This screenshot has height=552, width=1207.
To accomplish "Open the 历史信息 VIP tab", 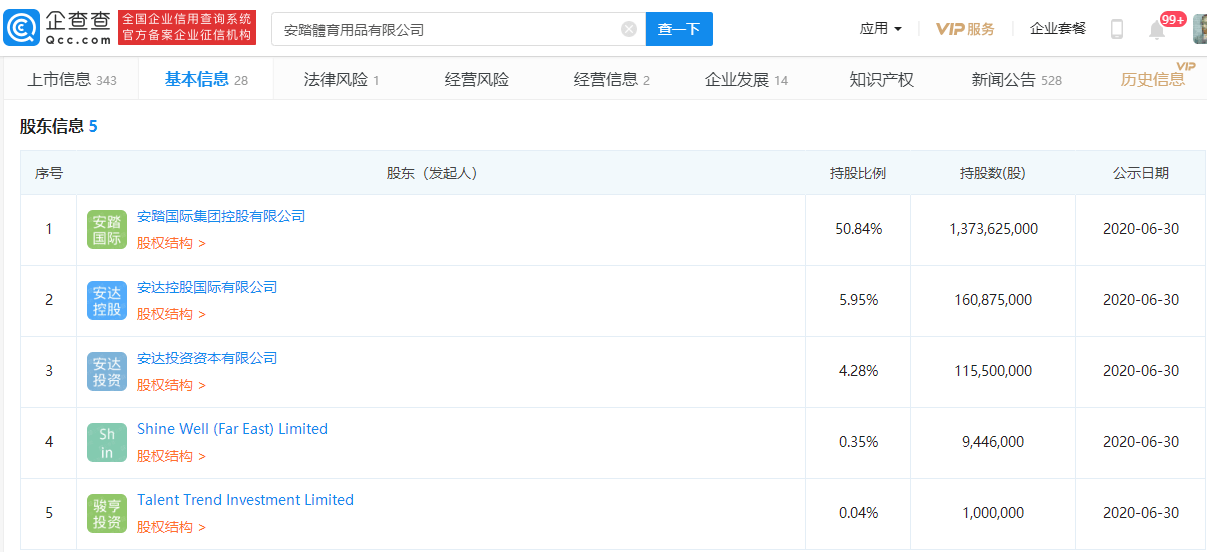I will tap(1153, 80).
